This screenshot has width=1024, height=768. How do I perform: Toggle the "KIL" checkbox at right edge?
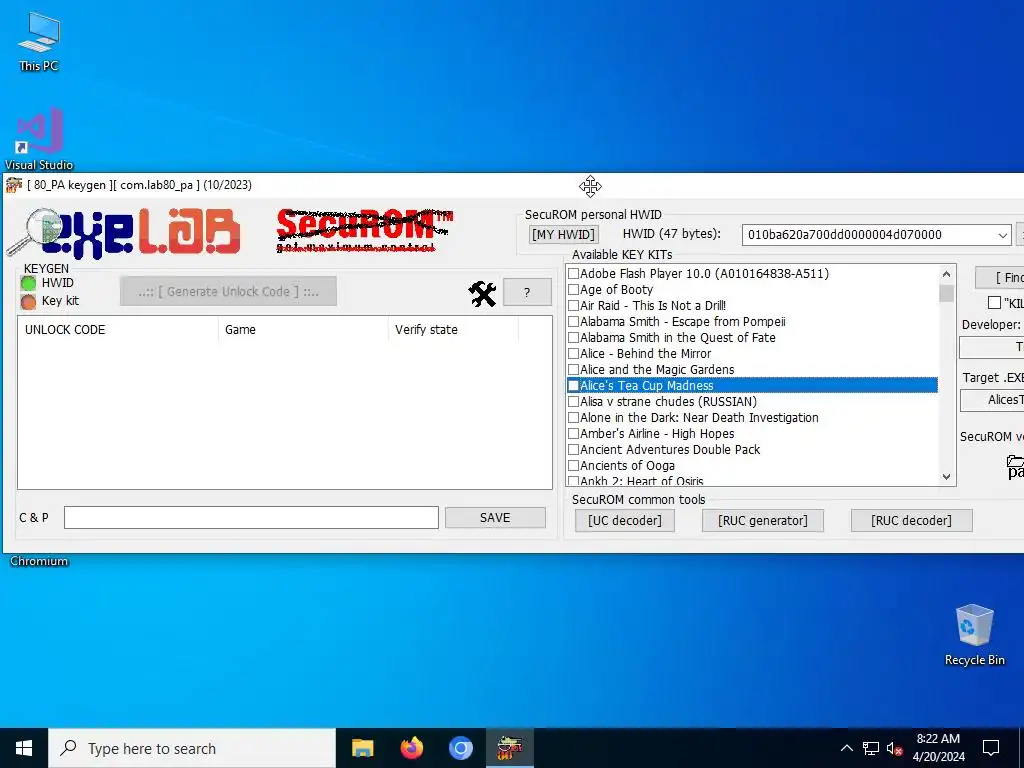coord(995,302)
